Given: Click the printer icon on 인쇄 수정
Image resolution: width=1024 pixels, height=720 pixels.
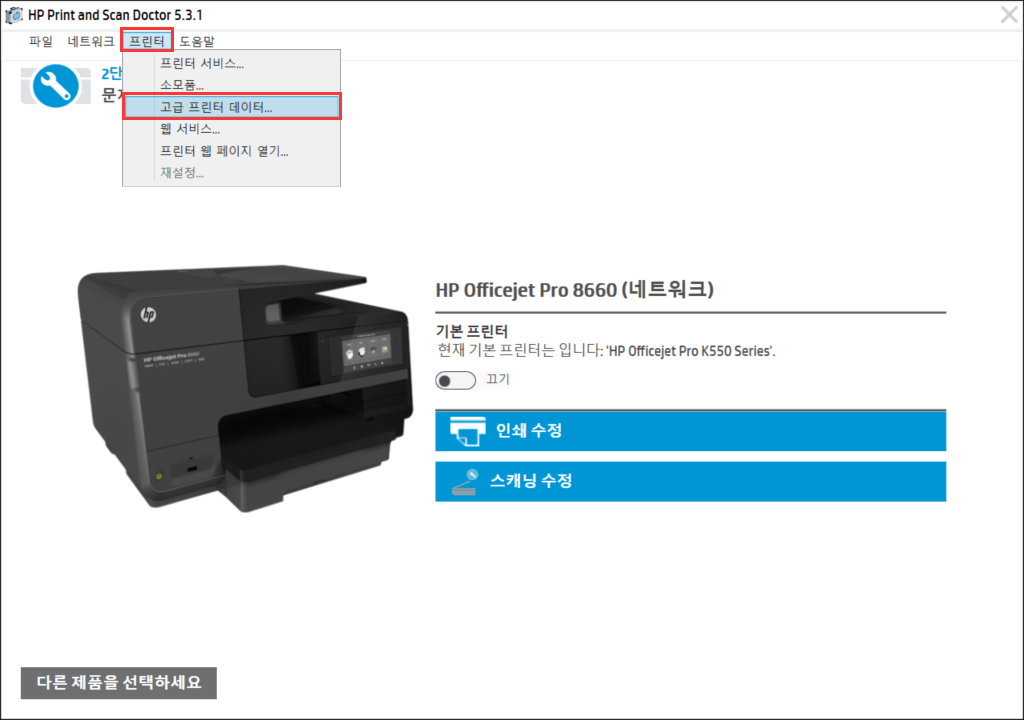Looking at the screenshot, I should point(468,431).
